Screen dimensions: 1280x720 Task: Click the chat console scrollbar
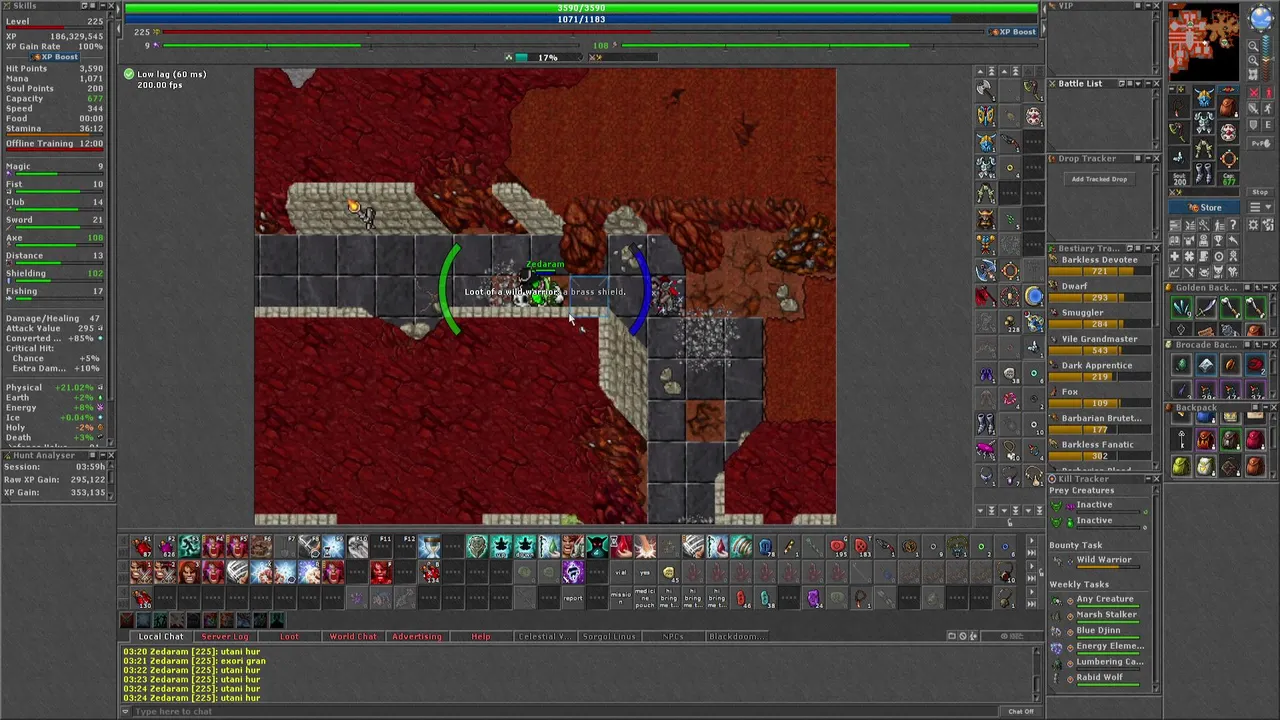pos(1037,674)
